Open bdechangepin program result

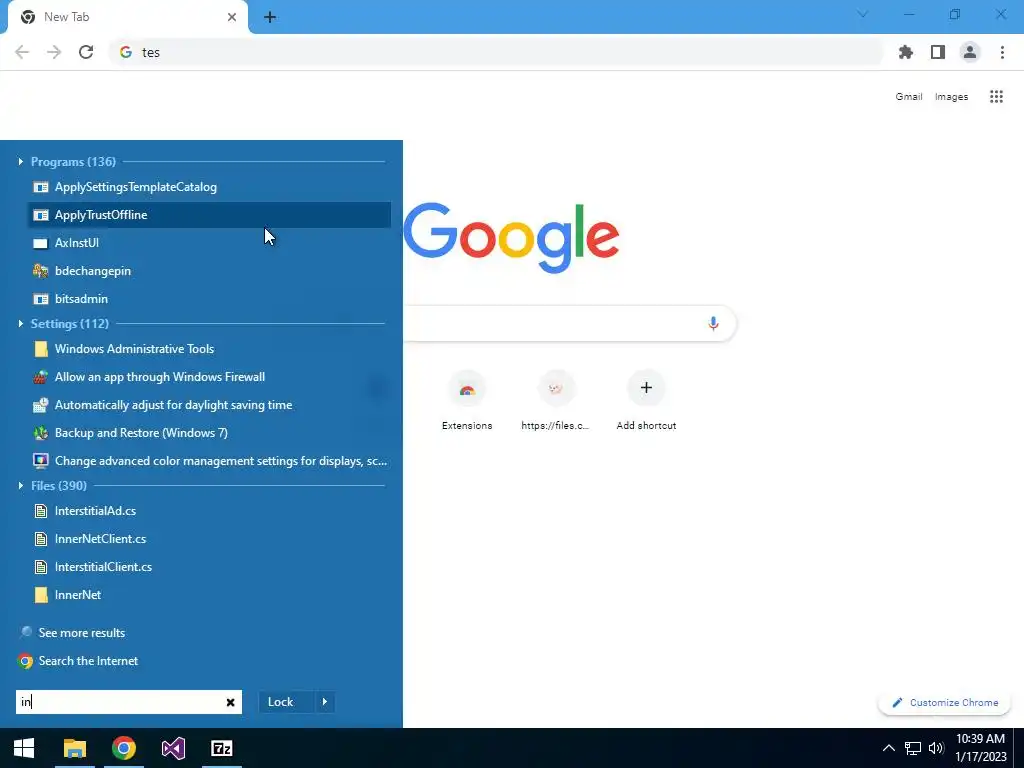click(209, 271)
